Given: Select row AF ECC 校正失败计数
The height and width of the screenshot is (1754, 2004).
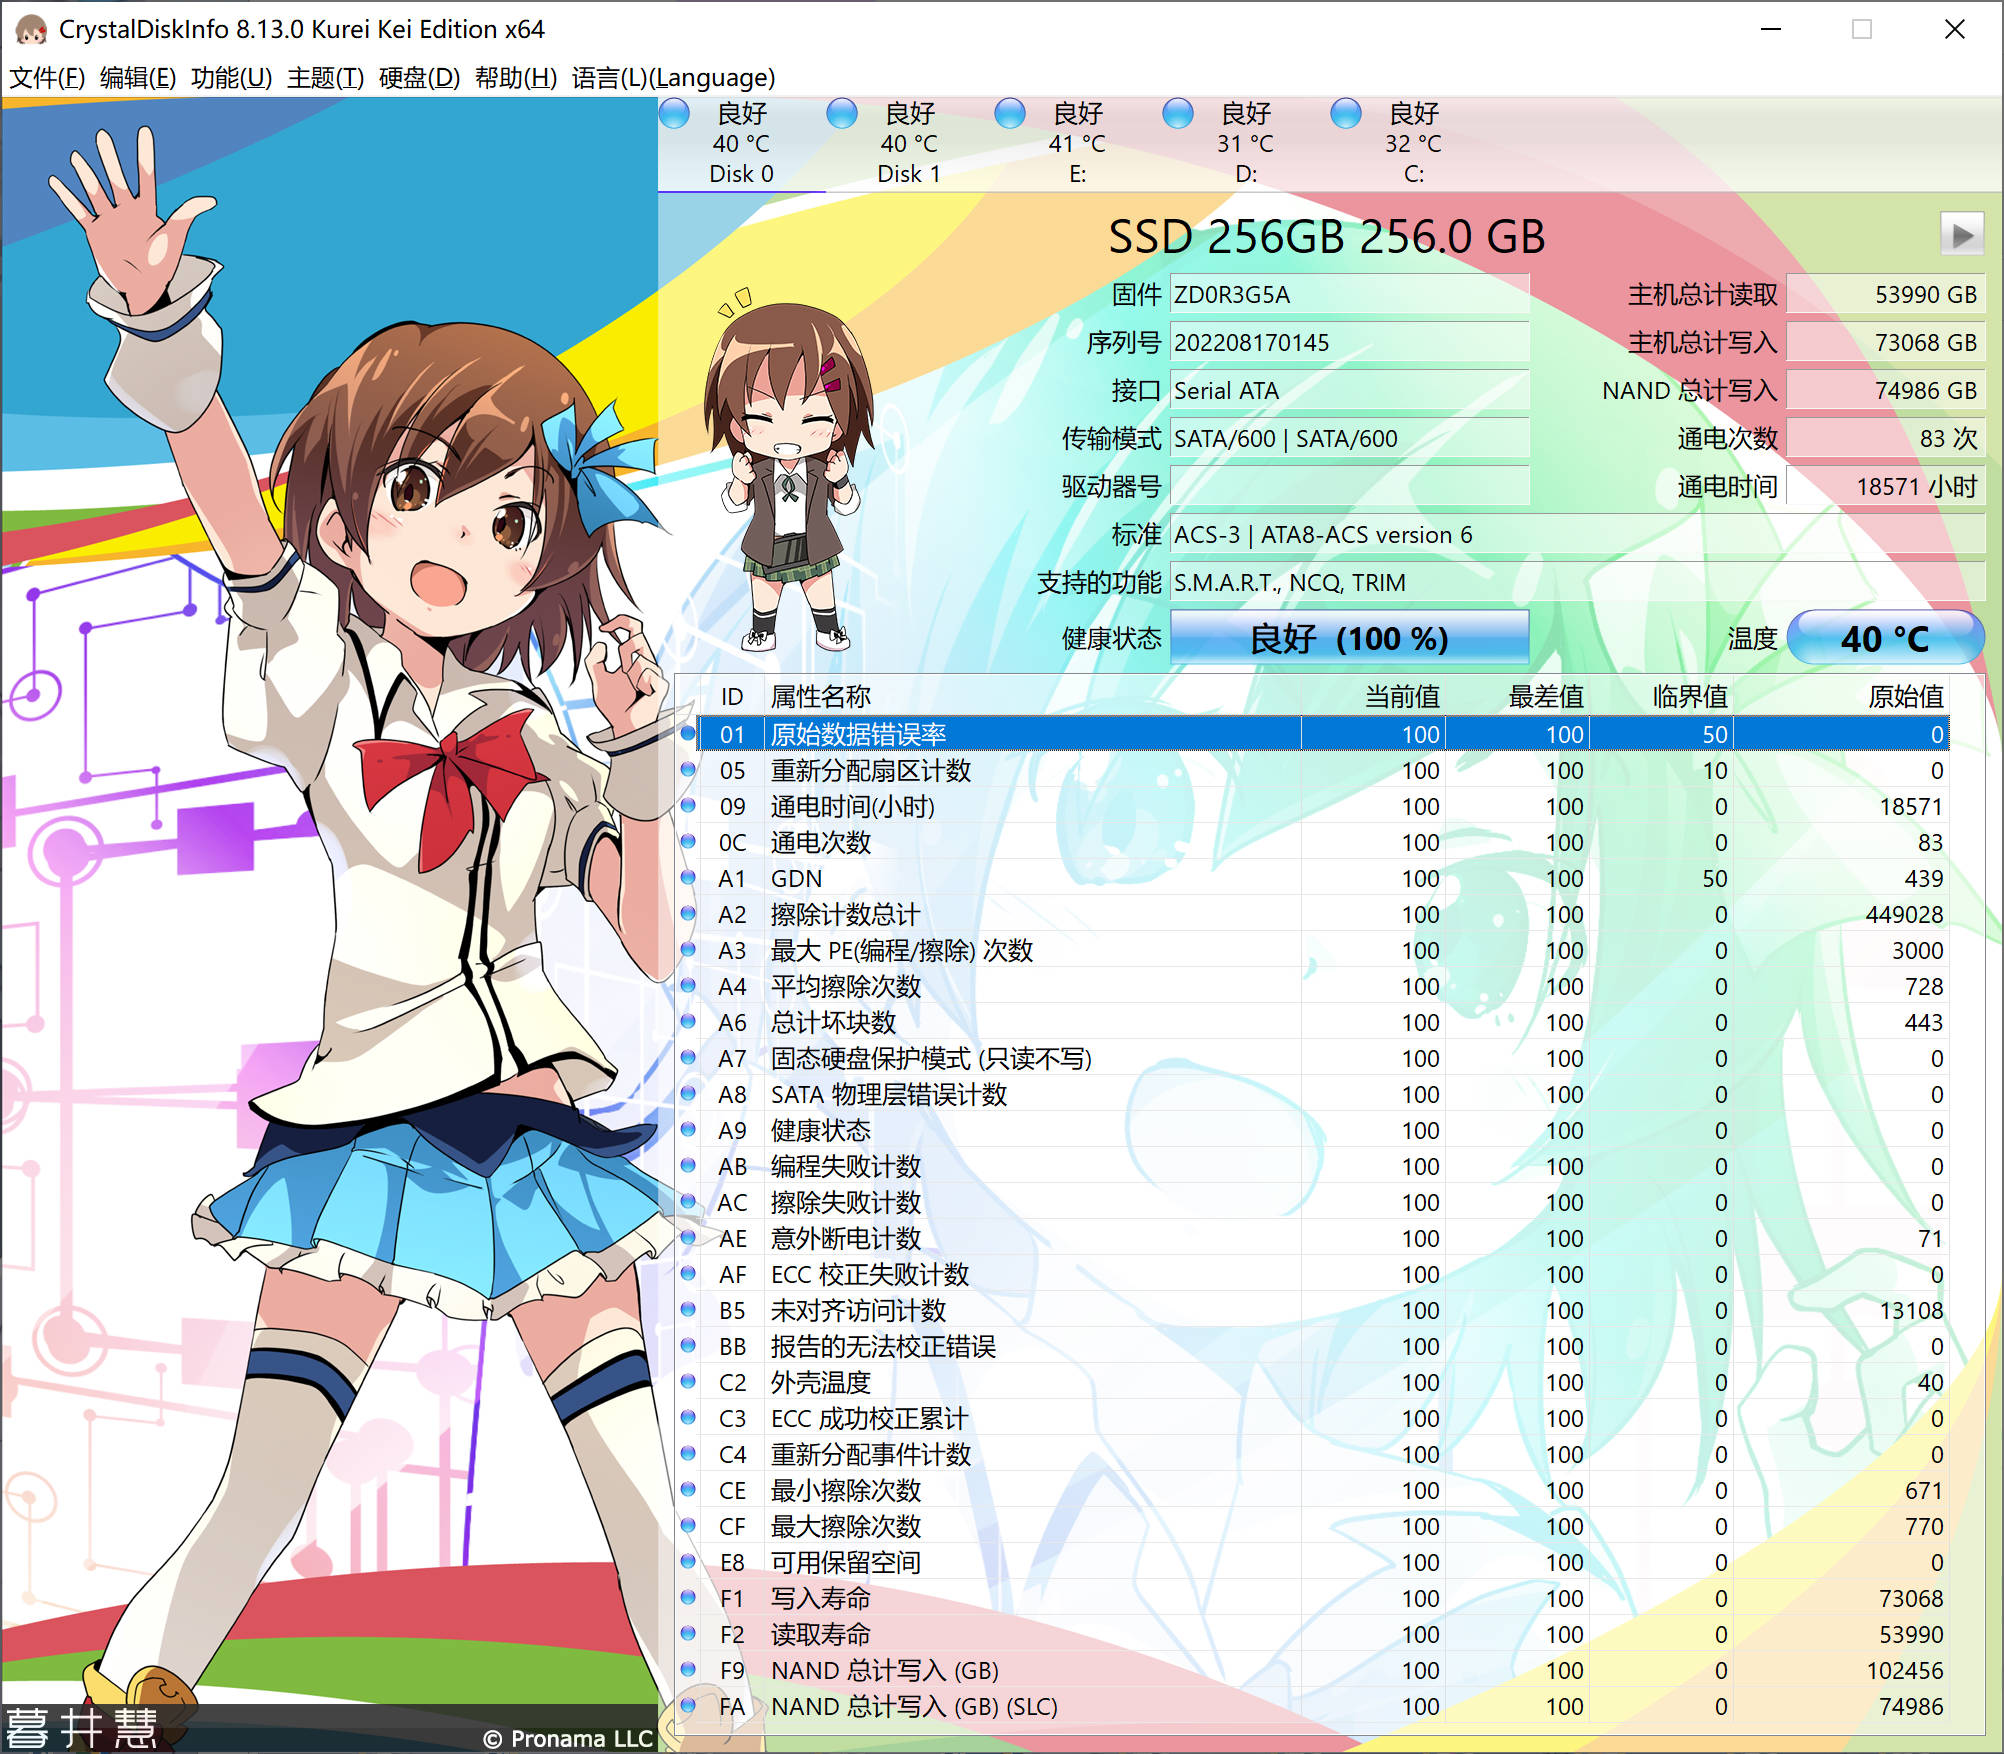Looking at the screenshot, I should coord(1314,1274).
